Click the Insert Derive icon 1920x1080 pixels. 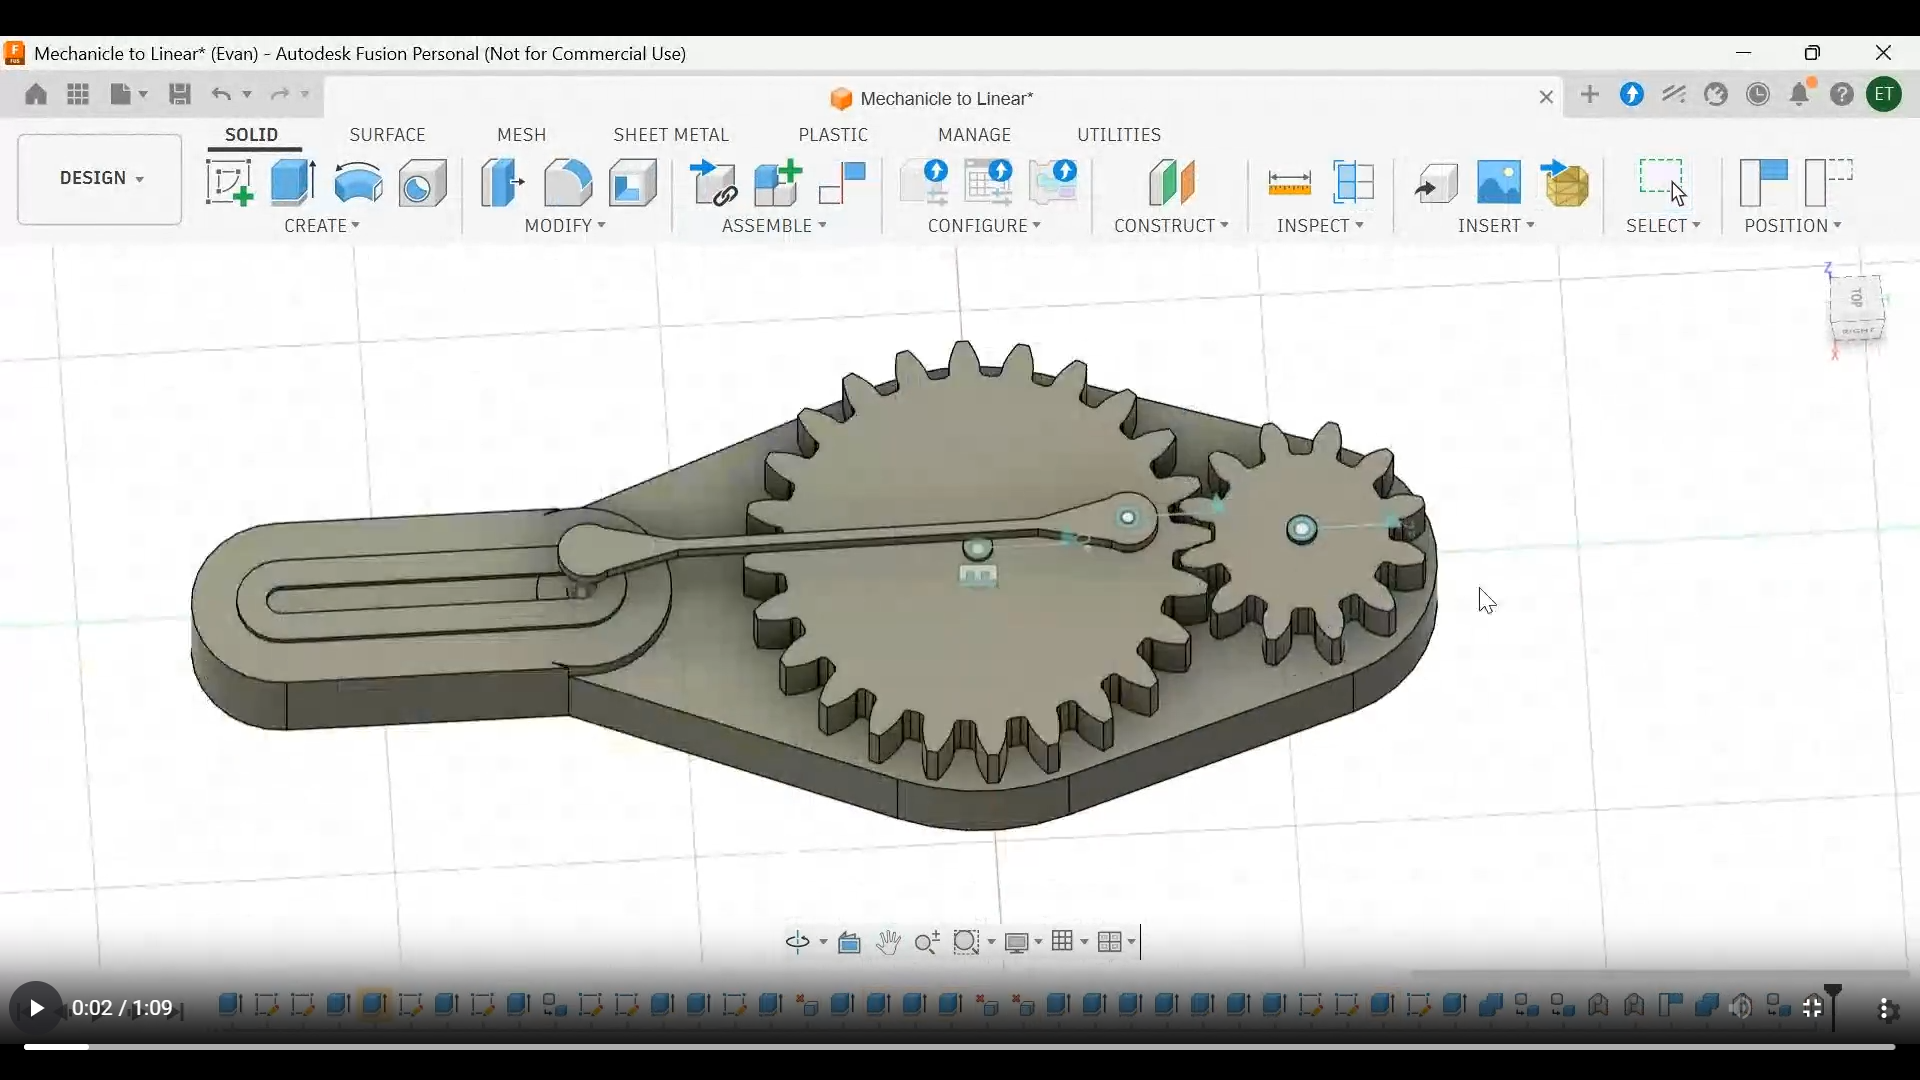(1437, 184)
